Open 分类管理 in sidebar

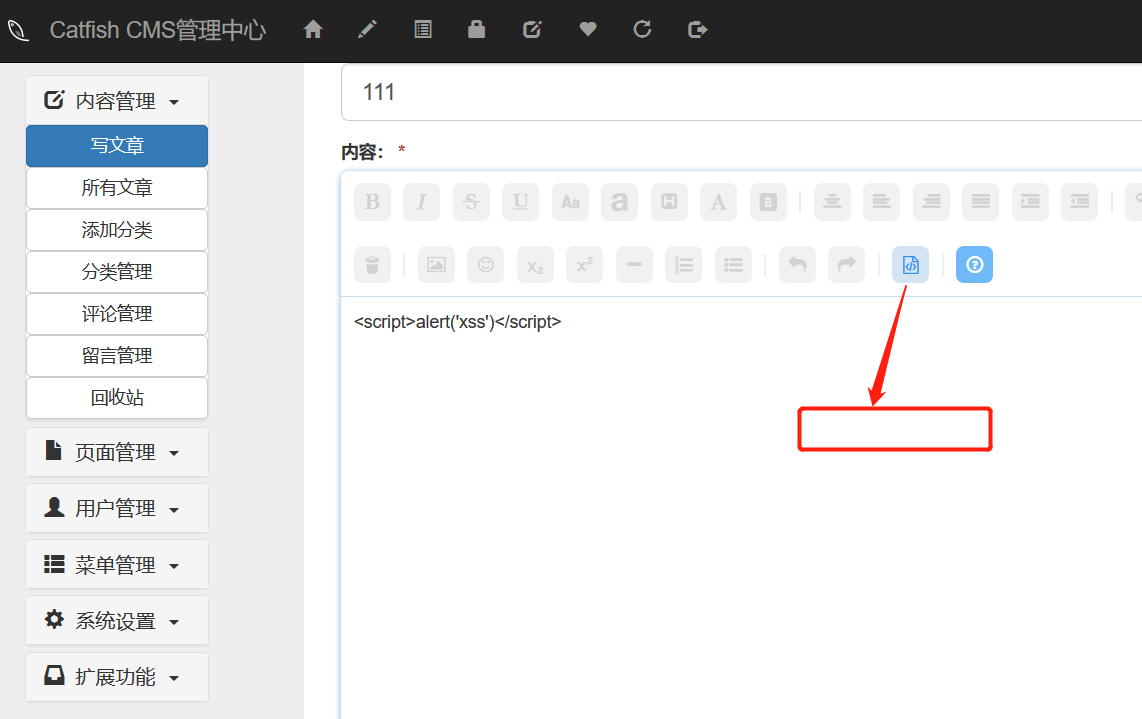click(x=117, y=272)
